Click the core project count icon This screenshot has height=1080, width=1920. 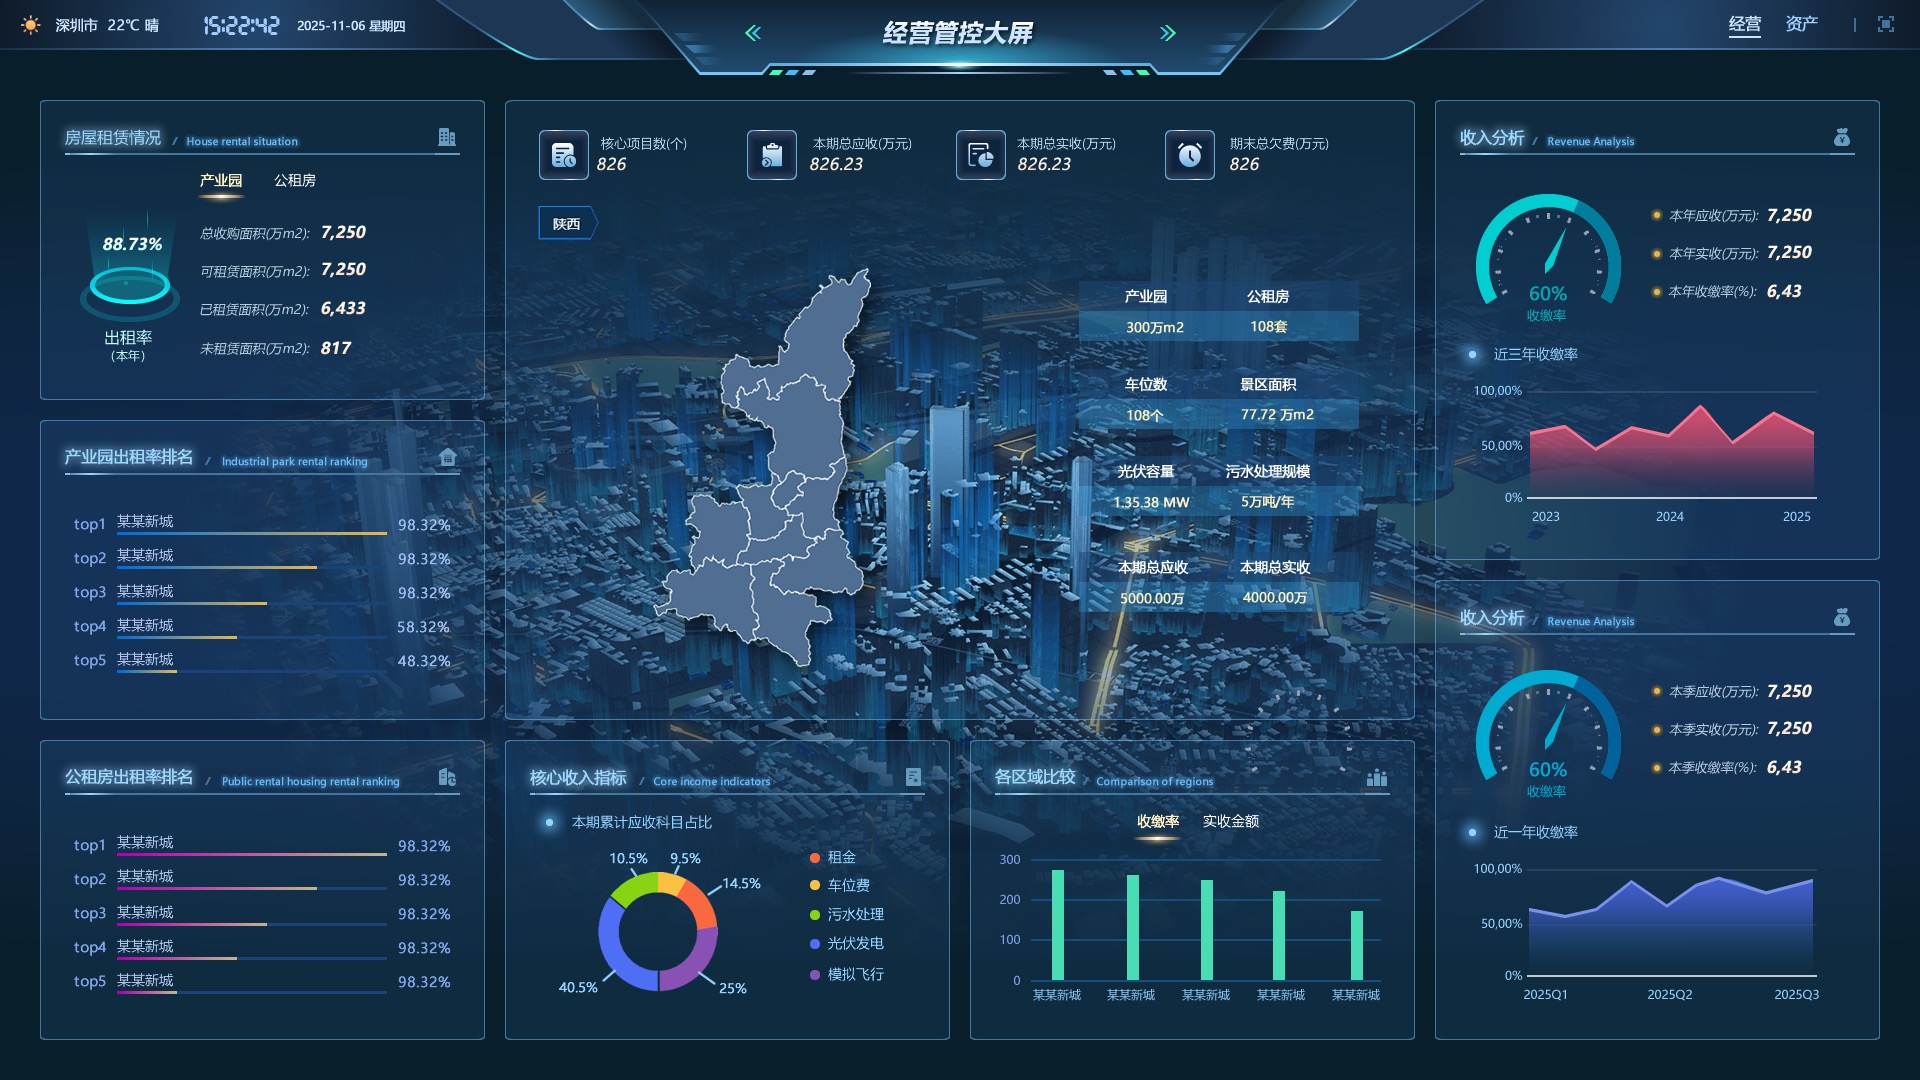(563, 155)
